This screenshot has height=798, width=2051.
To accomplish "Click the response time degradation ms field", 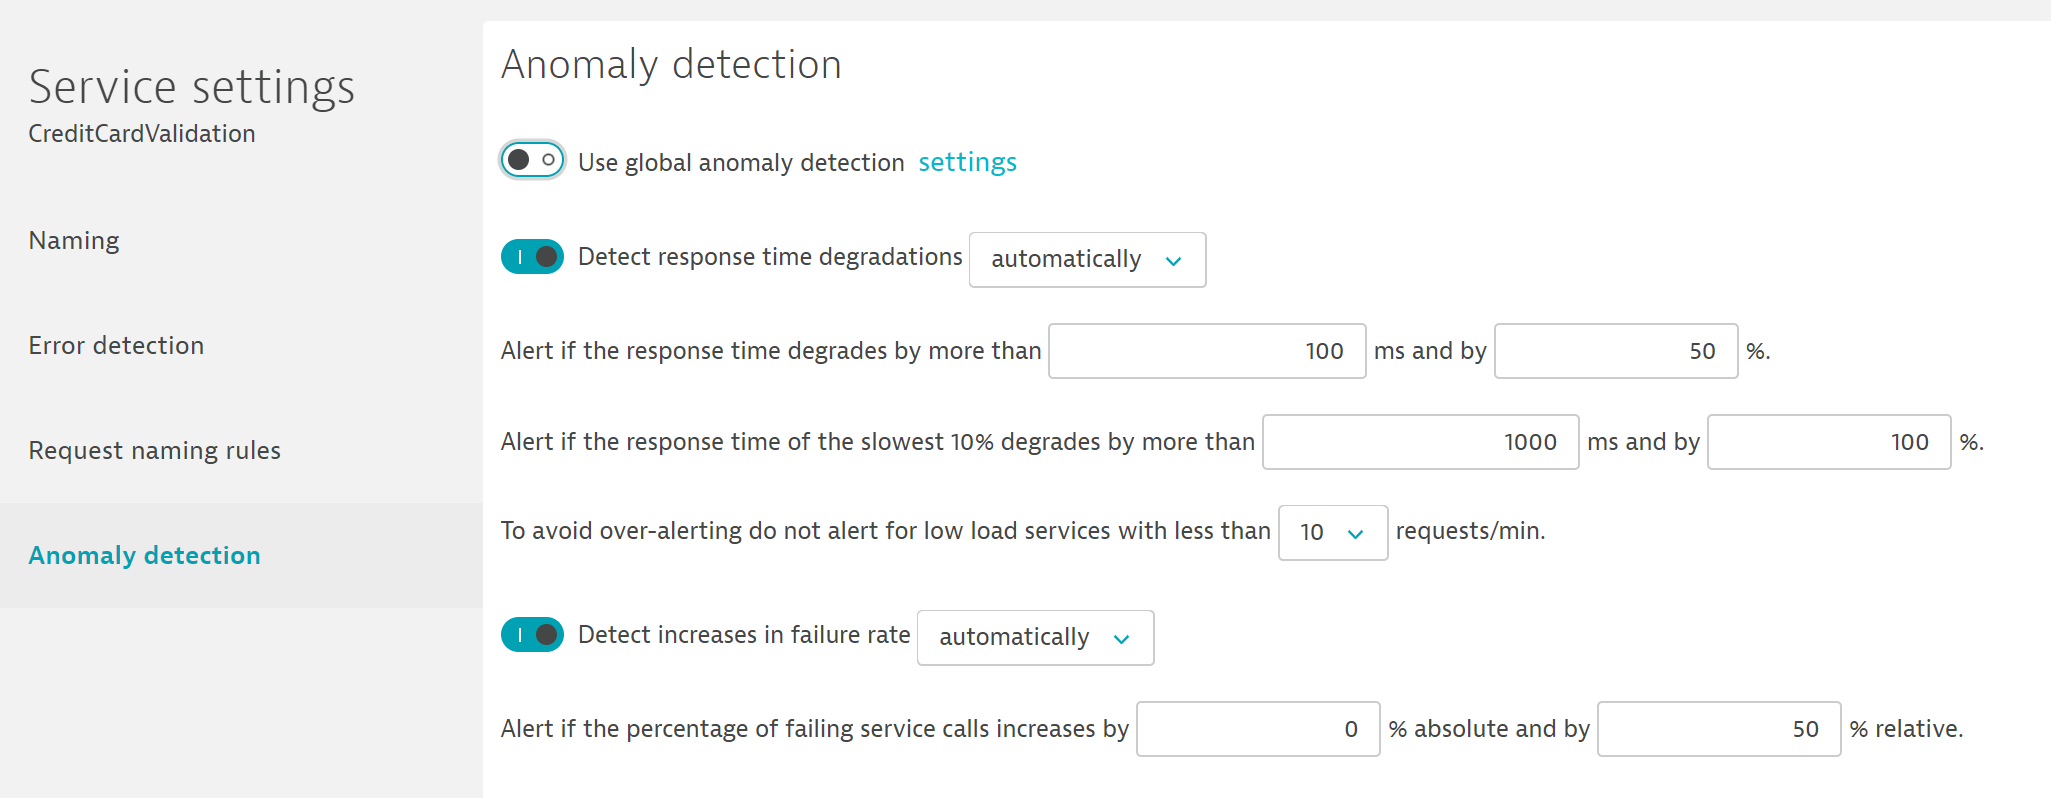I will click(x=1206, y=351).
